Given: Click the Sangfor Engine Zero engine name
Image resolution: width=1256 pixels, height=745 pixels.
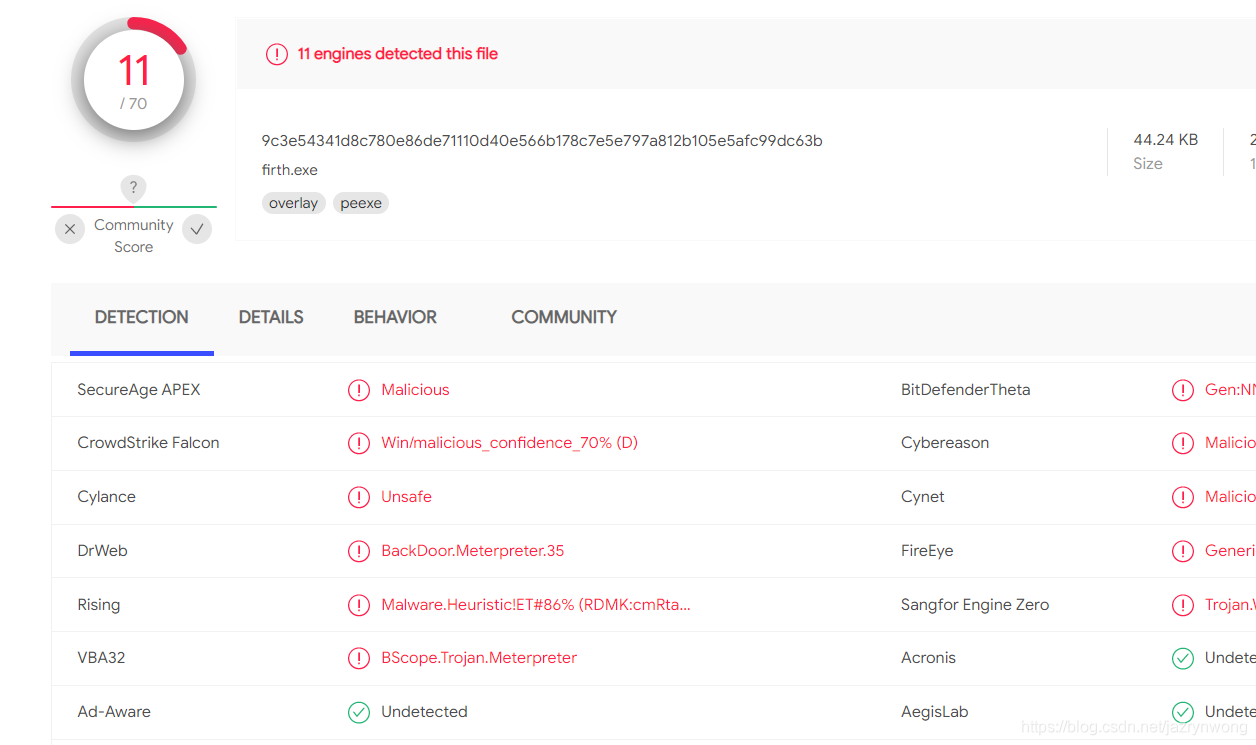Looking at the screenshot, I should [x=975, y=605].
